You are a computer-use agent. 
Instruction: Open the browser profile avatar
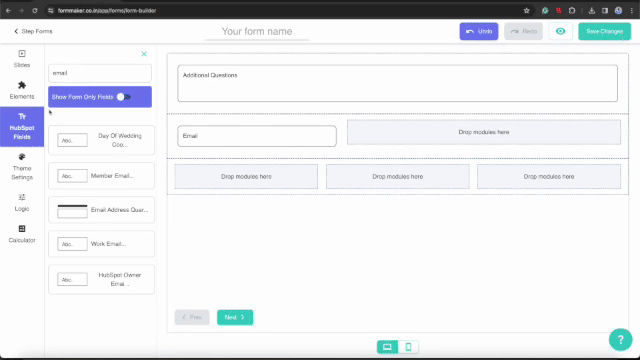pyautogui.click(x=618, y=11)
